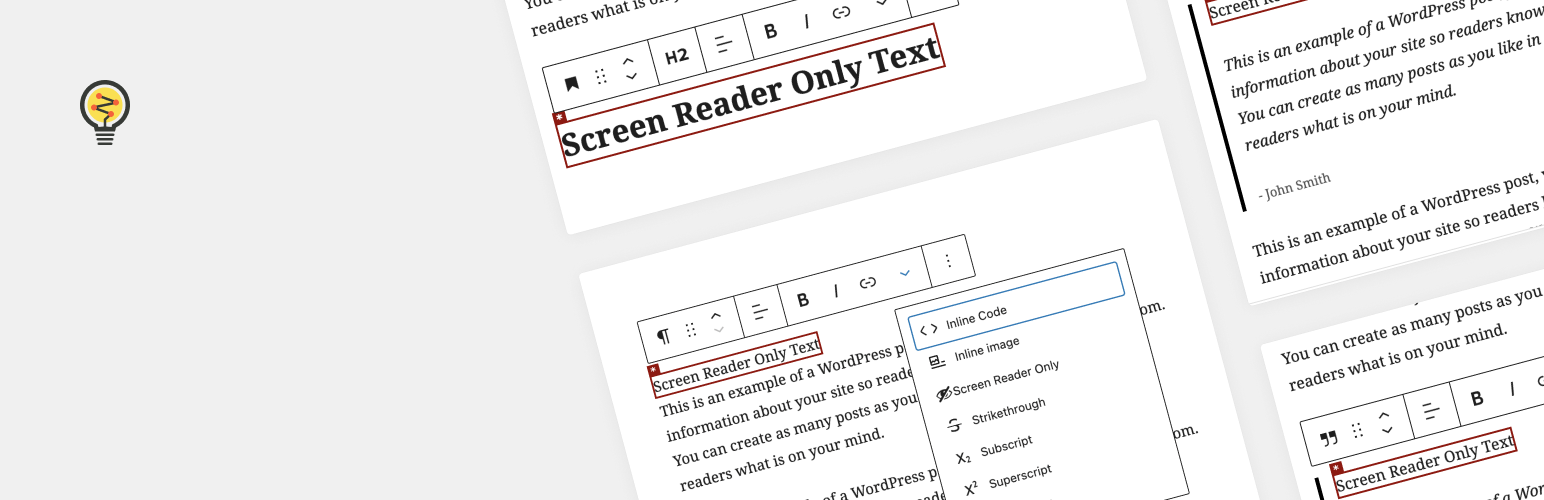This screenshot has height=500, width=1544.
Task: Click the drag handle in paragraph toolbar
Action: [x=691, y=329]
